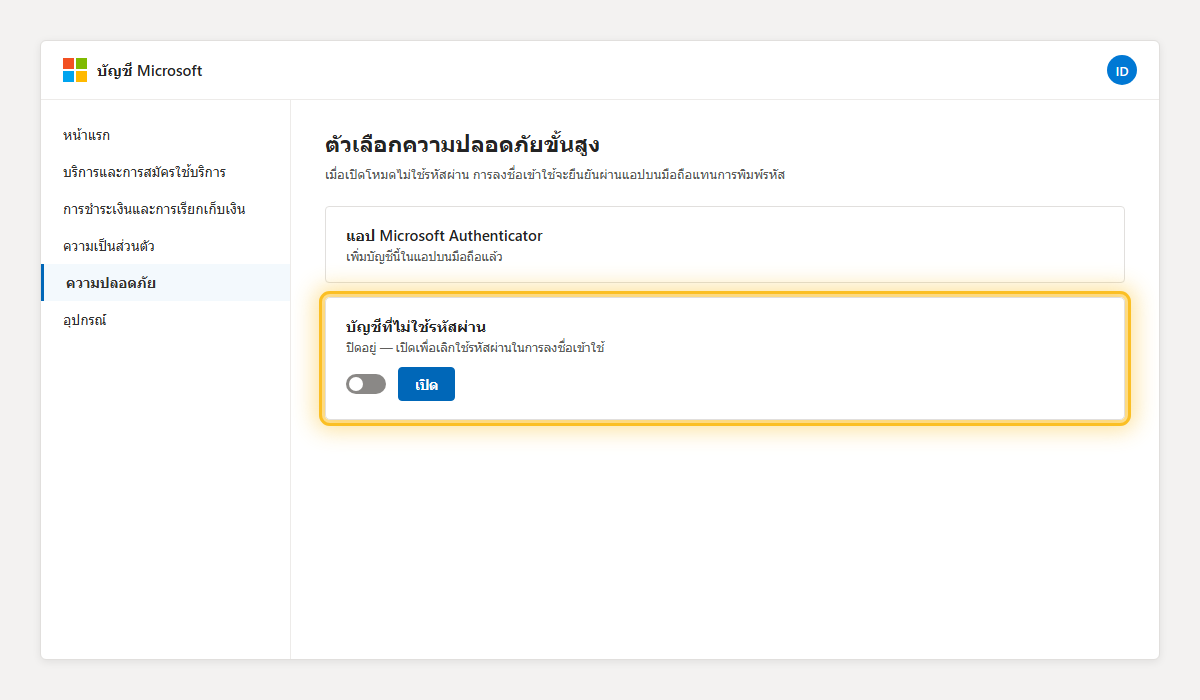Click the subtitle starting with เมื่อเปิดโหมดไม่ใช้รหัสผ่าน
Screen dimensions: 1200x700
click(555, 175)
